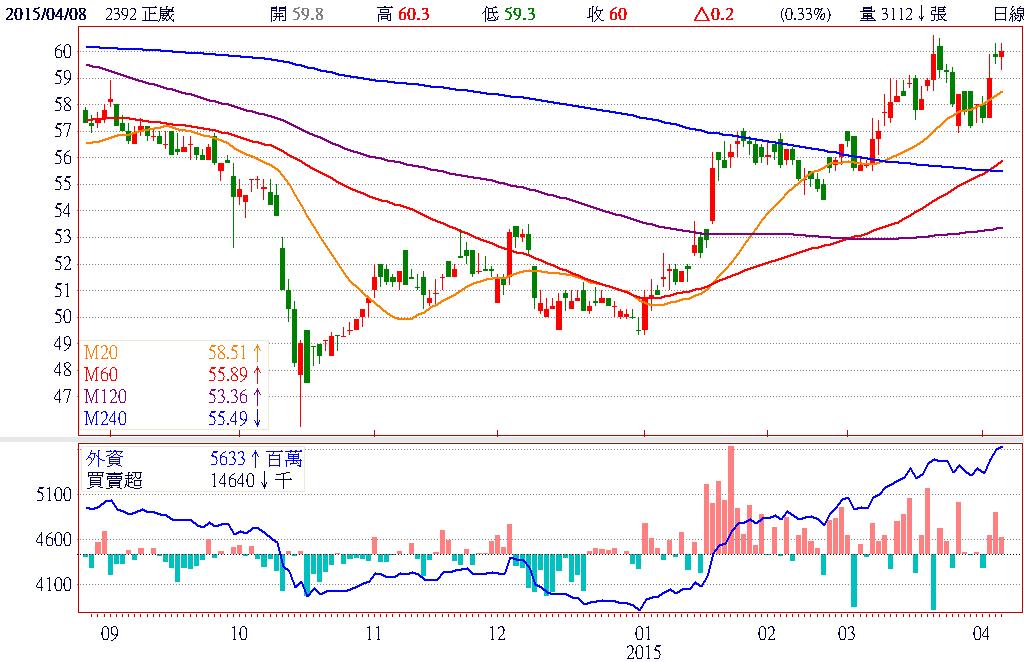The width and height of the screenshot is (1024, 662).
Task: Open the 日線 chart period selector
Action: click(x=1006, y=14)
